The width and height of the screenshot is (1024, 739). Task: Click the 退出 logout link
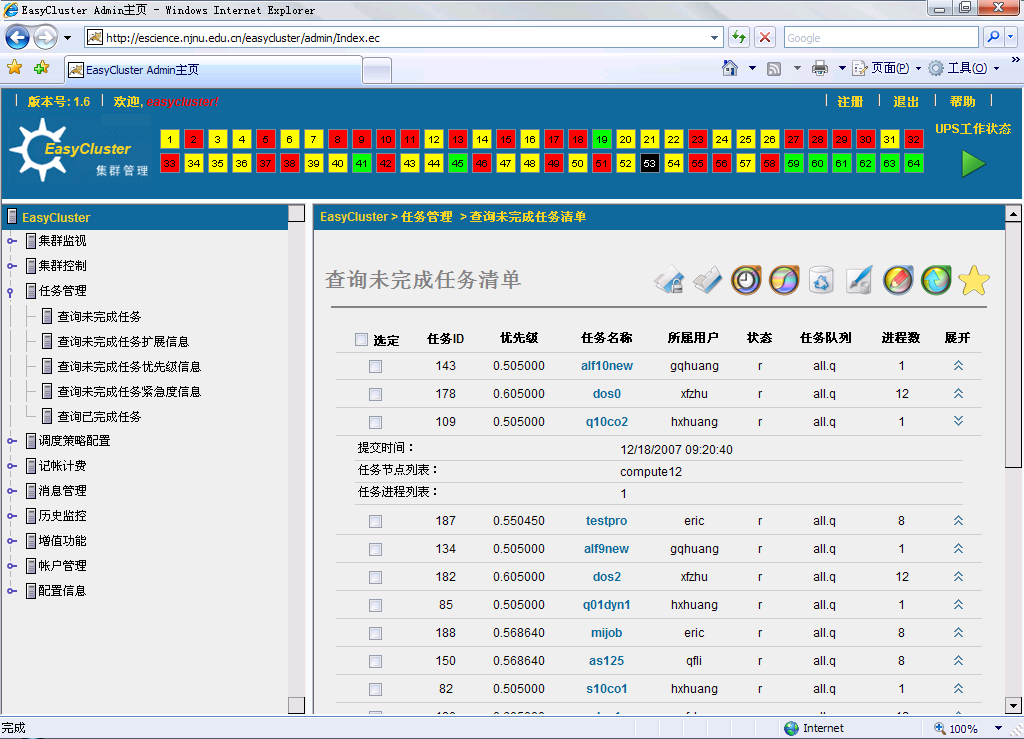pos(906,102)
